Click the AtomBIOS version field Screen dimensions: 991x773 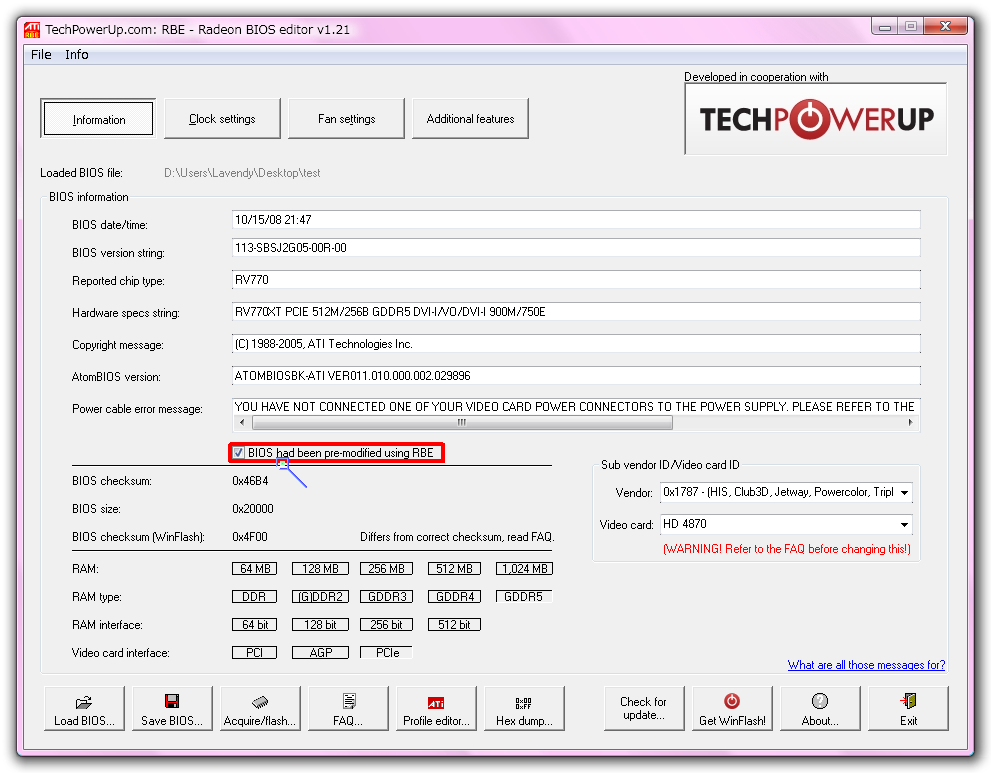tap(576, 375)
